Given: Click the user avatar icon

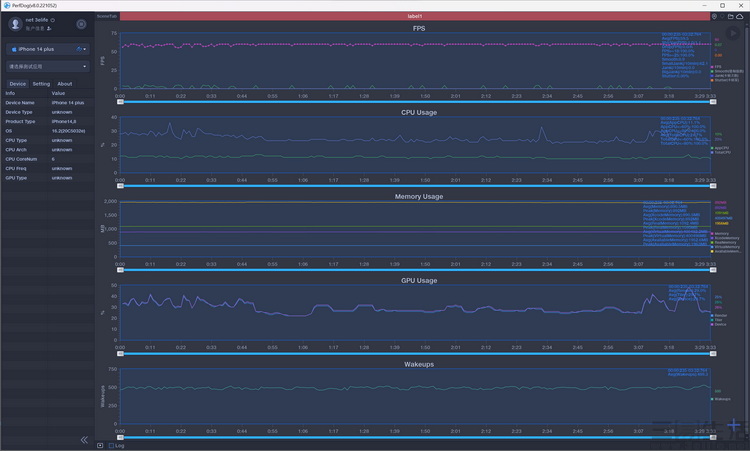Looking at the screenshot, I should [x=15, y=24].
